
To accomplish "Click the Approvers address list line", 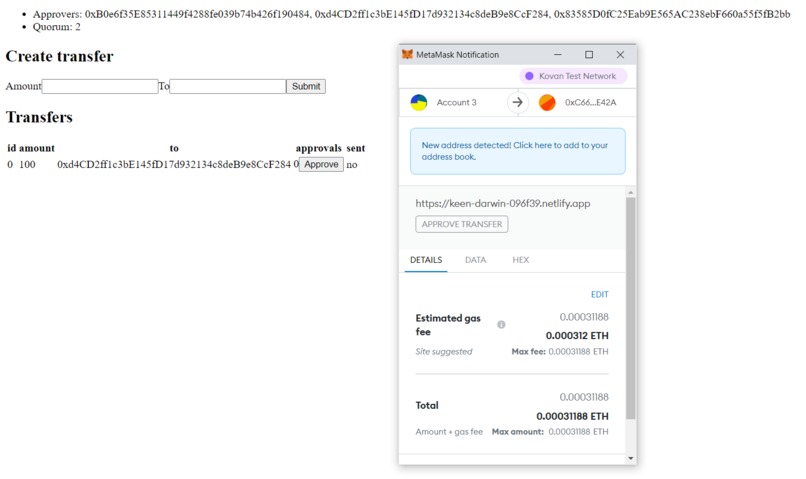I will point(411,14).
